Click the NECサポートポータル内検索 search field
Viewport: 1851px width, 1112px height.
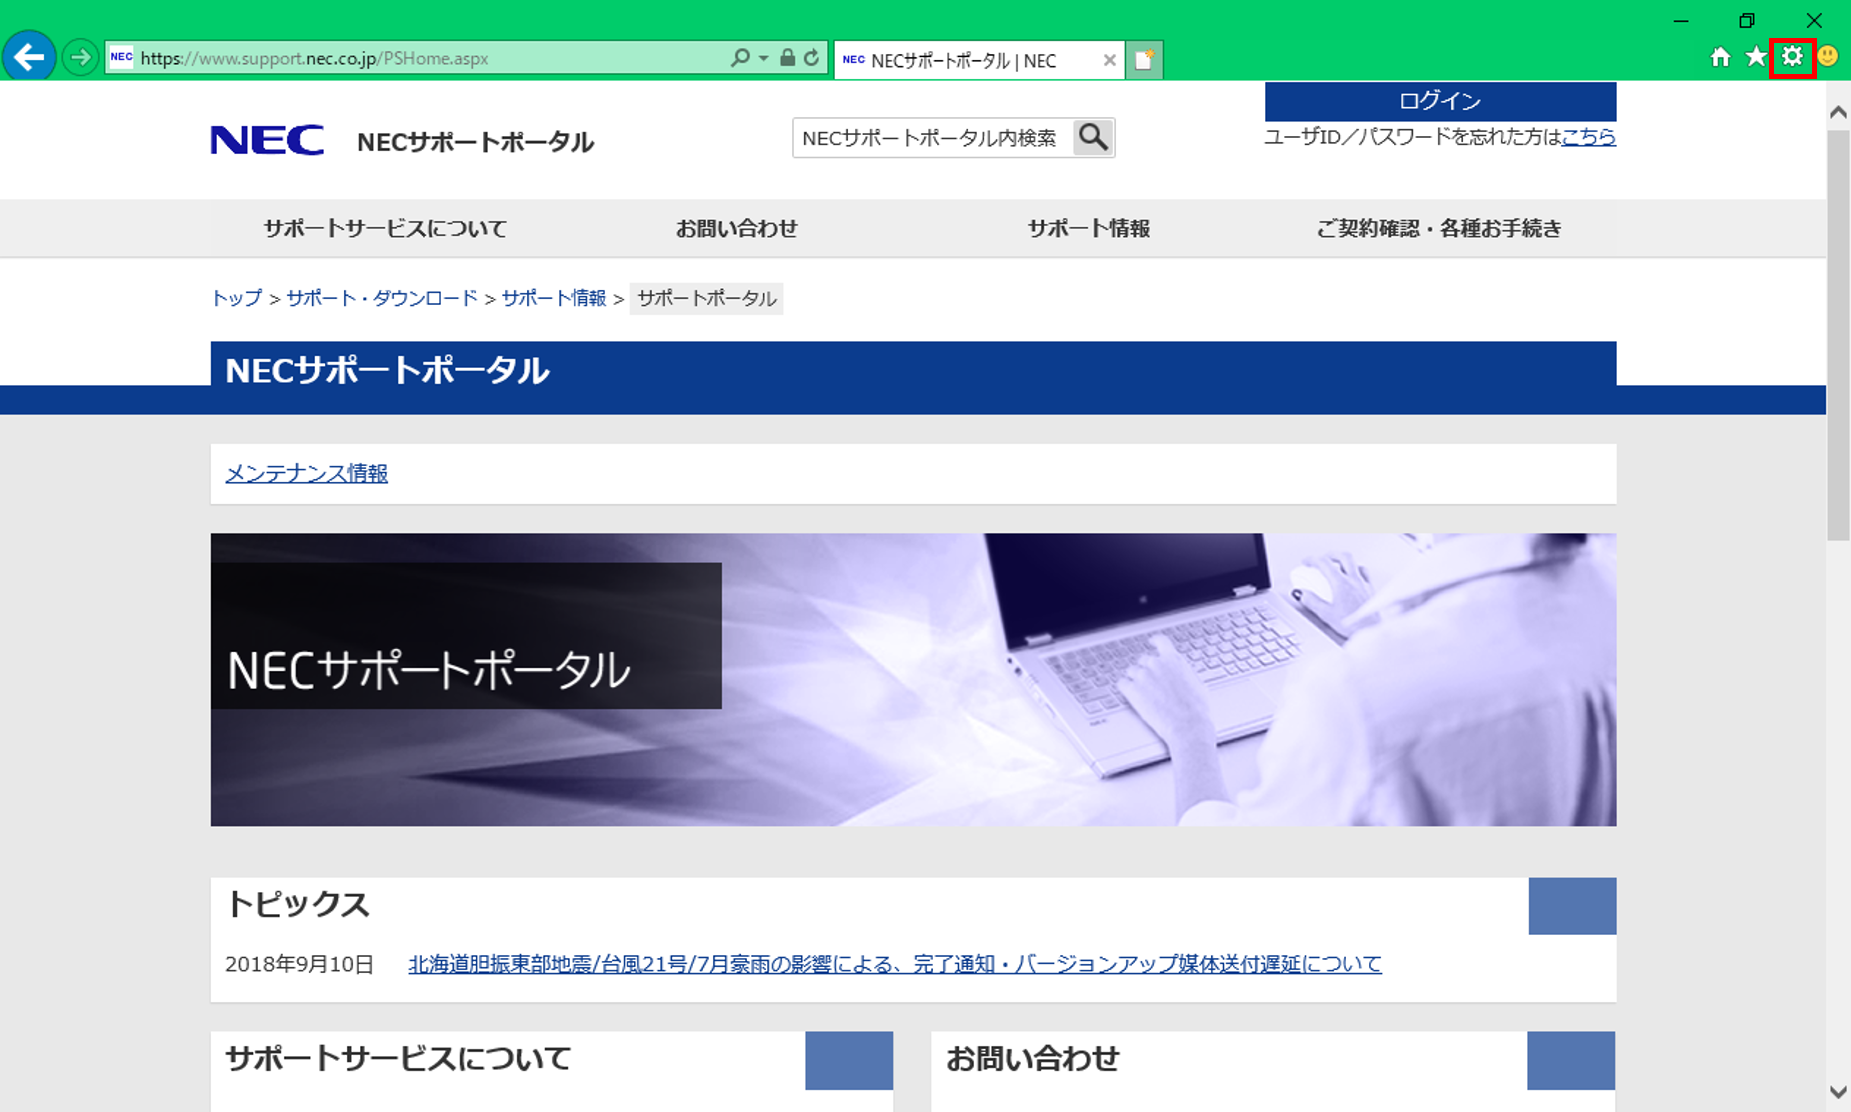pyautogui.click(x=932, y=138)
